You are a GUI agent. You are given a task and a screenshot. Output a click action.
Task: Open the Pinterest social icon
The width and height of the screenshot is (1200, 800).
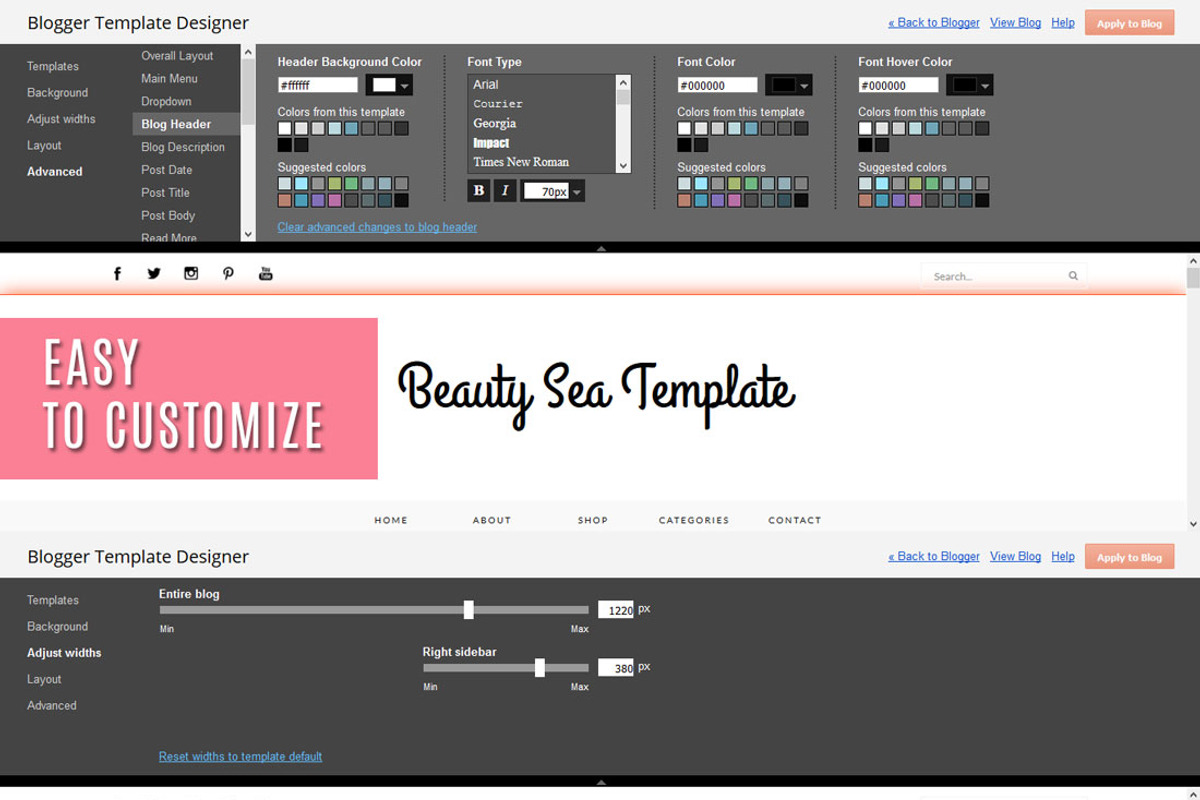228,273
